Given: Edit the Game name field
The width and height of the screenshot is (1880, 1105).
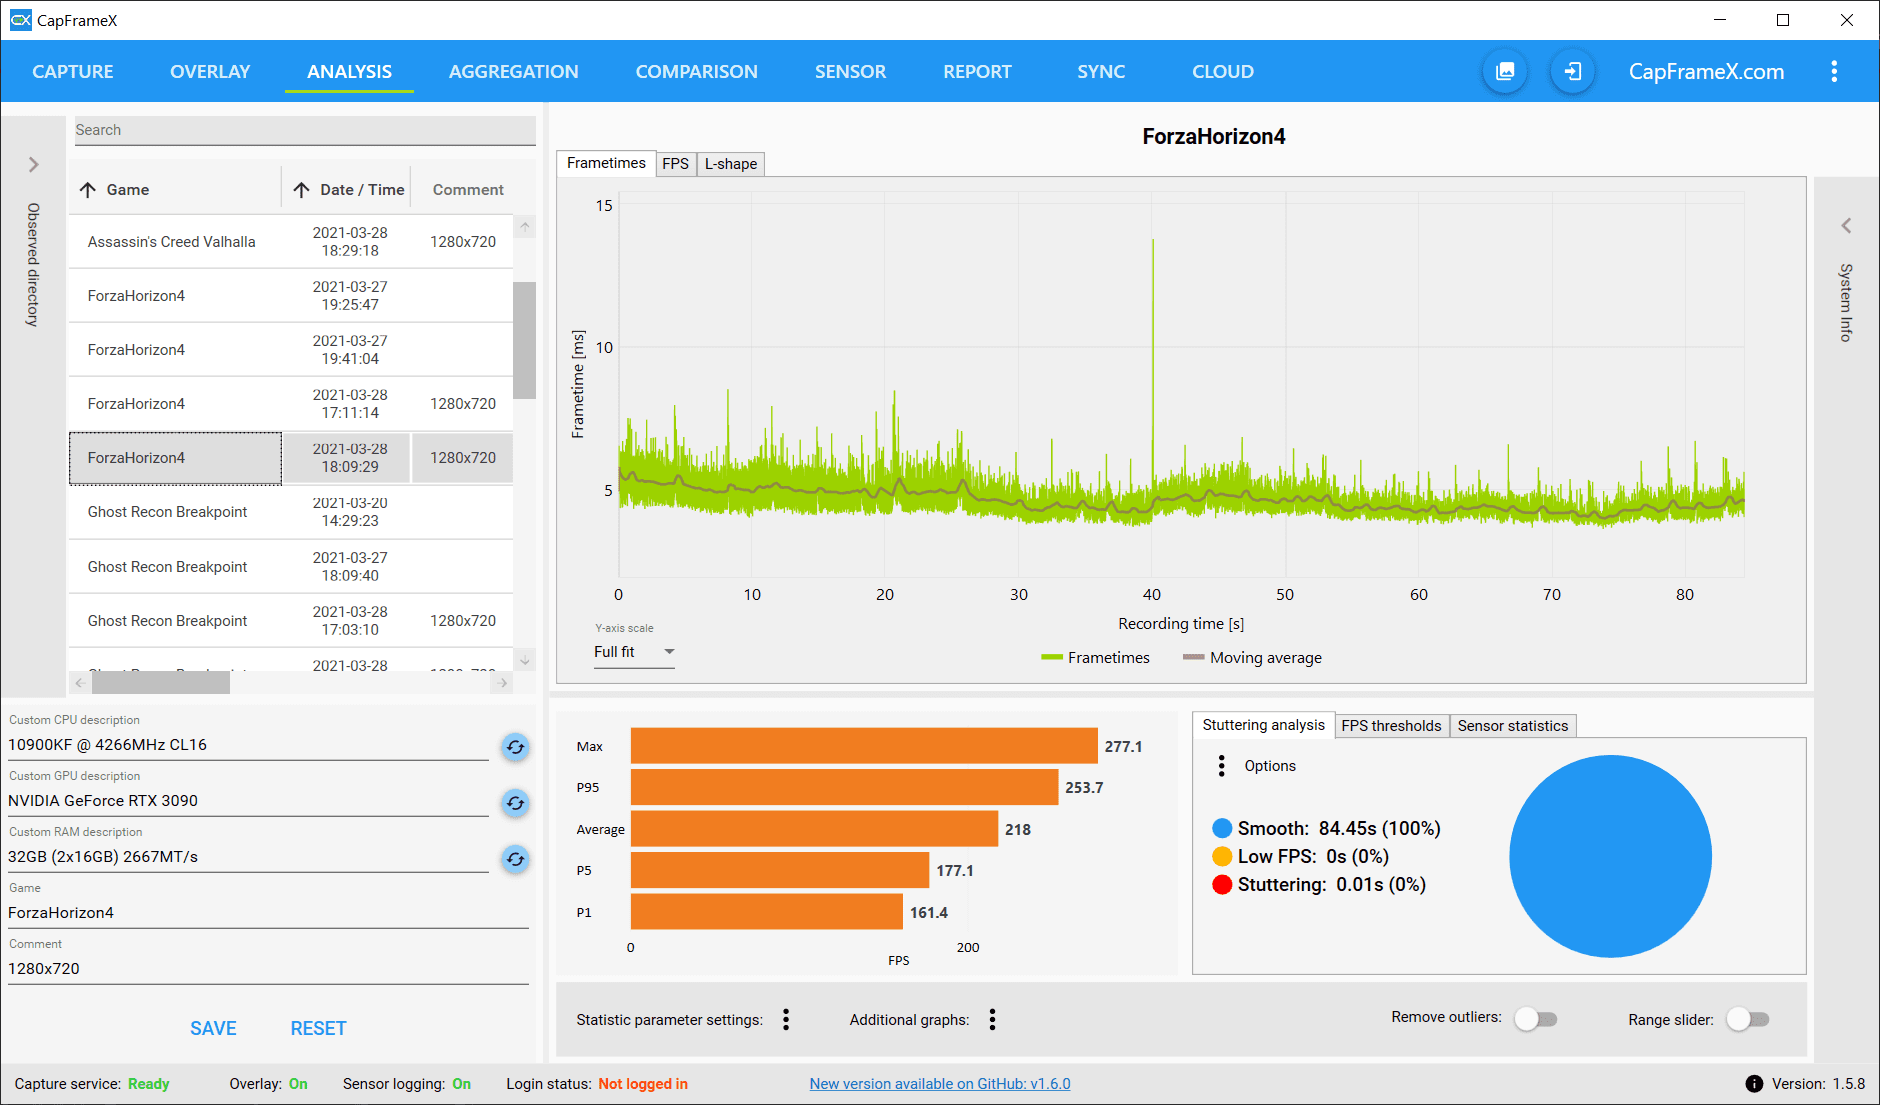Looking at the screenshot, I should pyautogui.click(x=268, y=913).
